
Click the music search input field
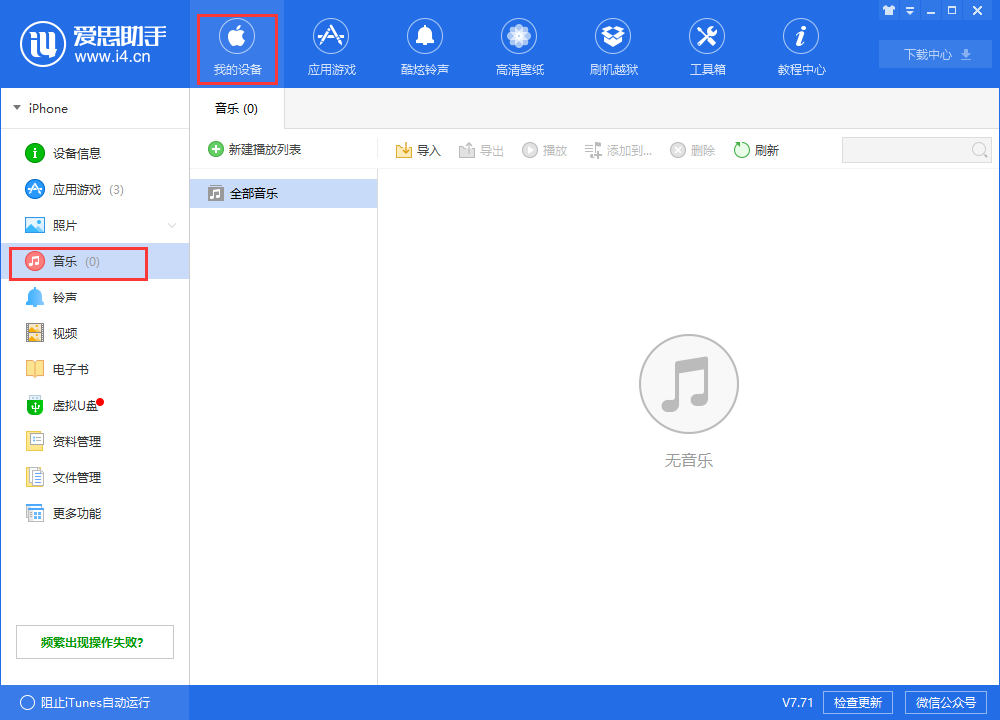[910, 149]
